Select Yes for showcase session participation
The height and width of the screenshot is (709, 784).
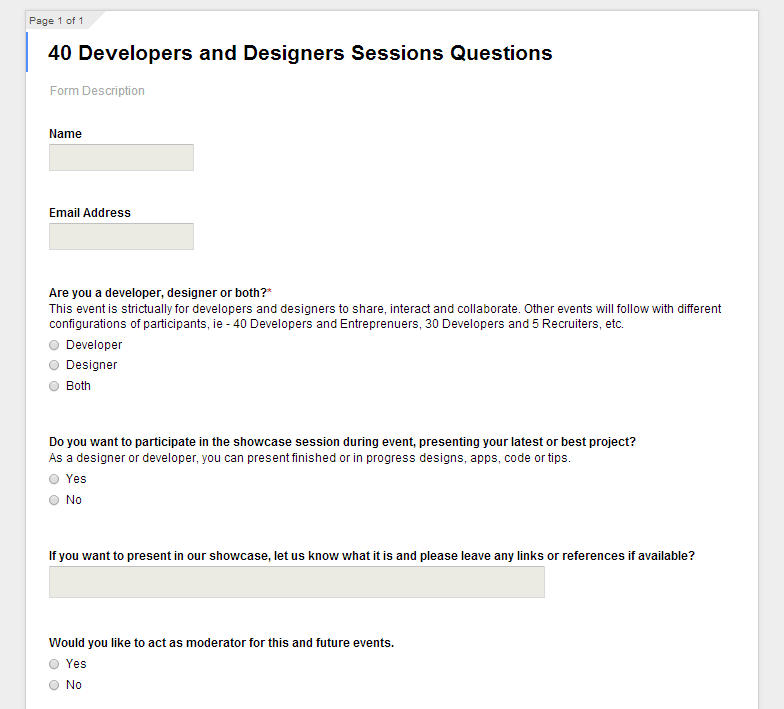pos(54,479)
